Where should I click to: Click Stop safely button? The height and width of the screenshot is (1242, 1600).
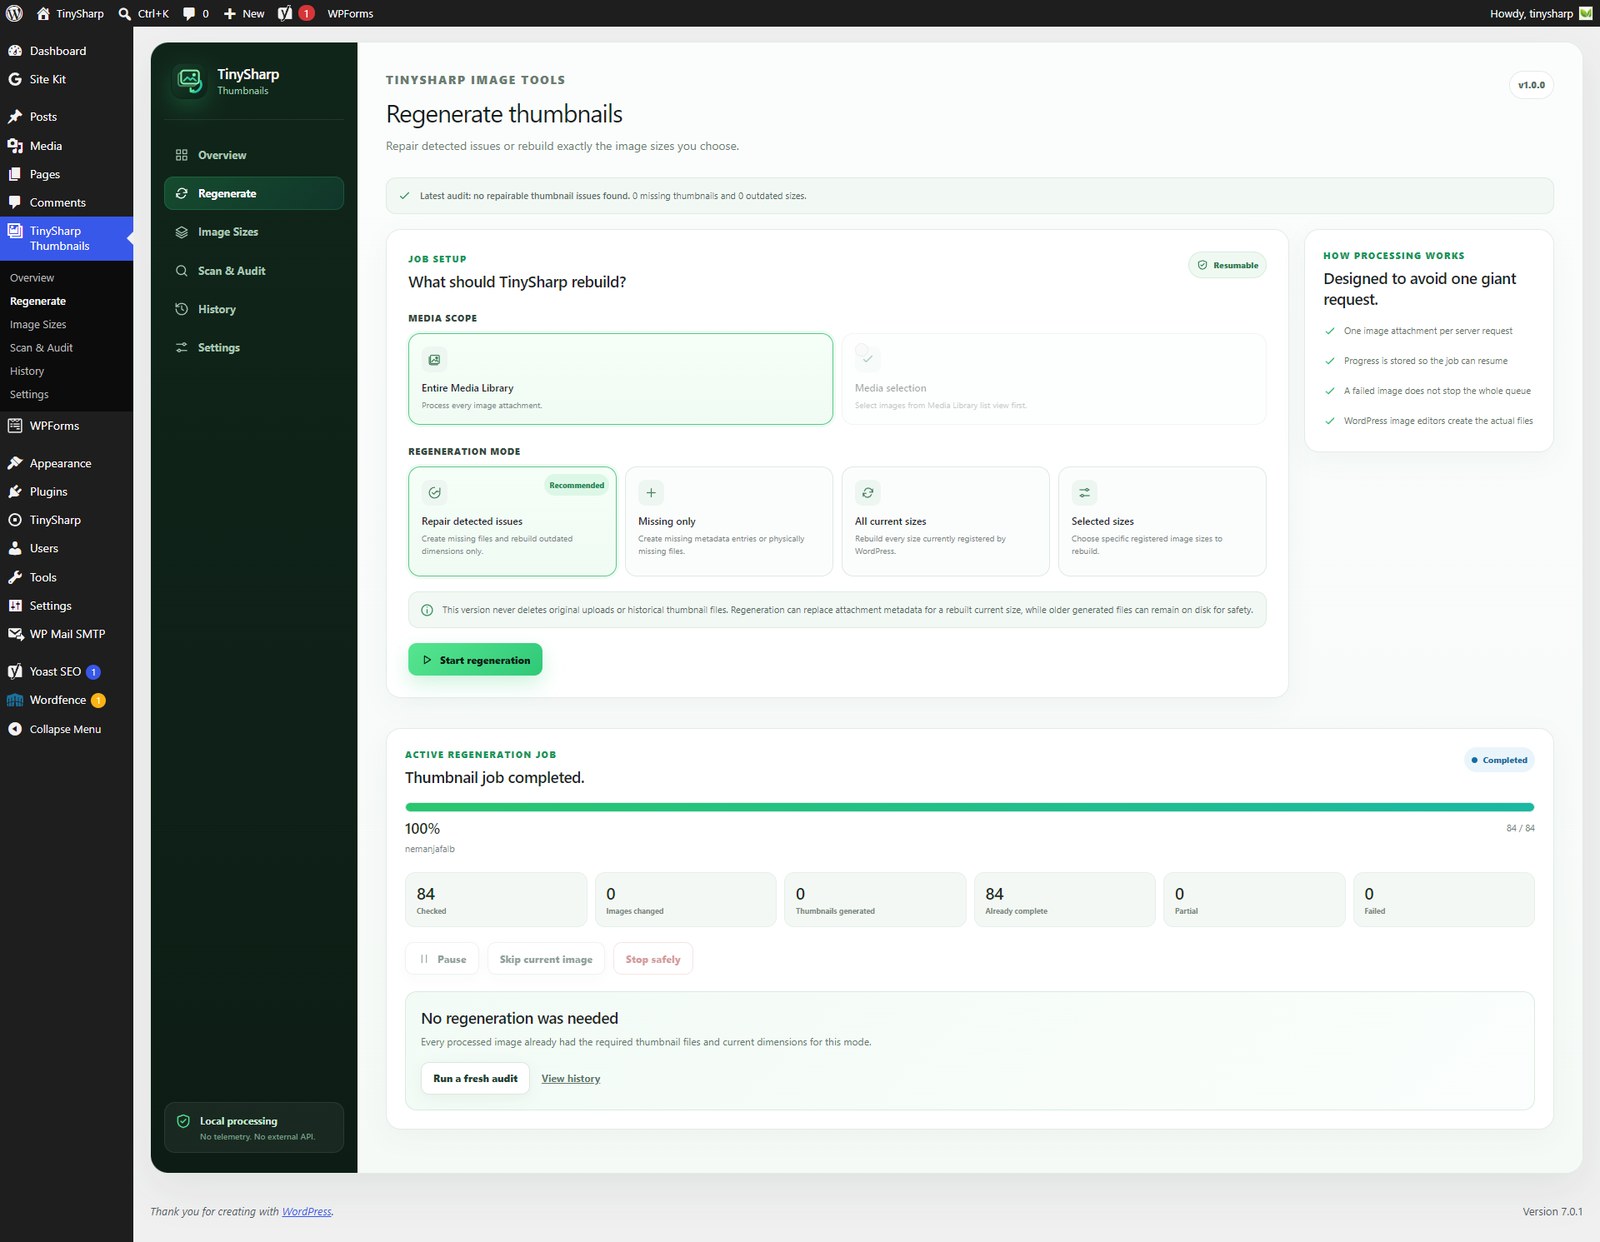[653, 959]
